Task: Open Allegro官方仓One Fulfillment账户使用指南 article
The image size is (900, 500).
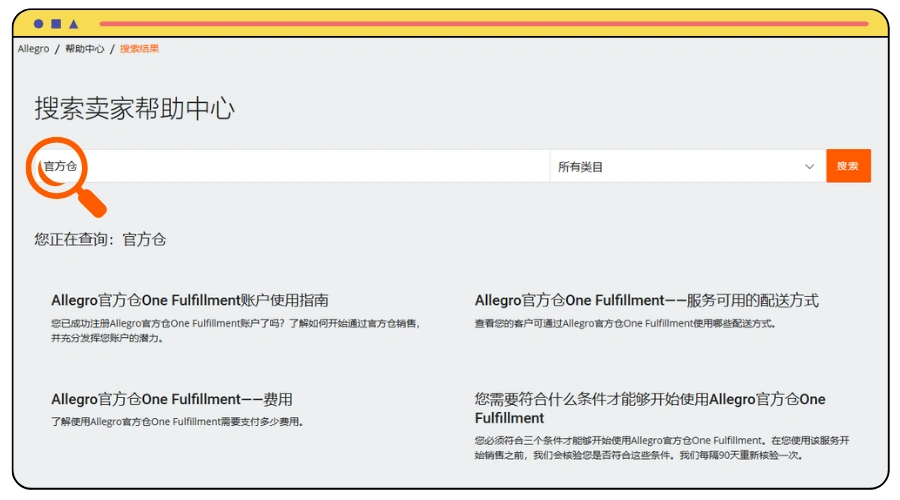Action: (190, 300)
